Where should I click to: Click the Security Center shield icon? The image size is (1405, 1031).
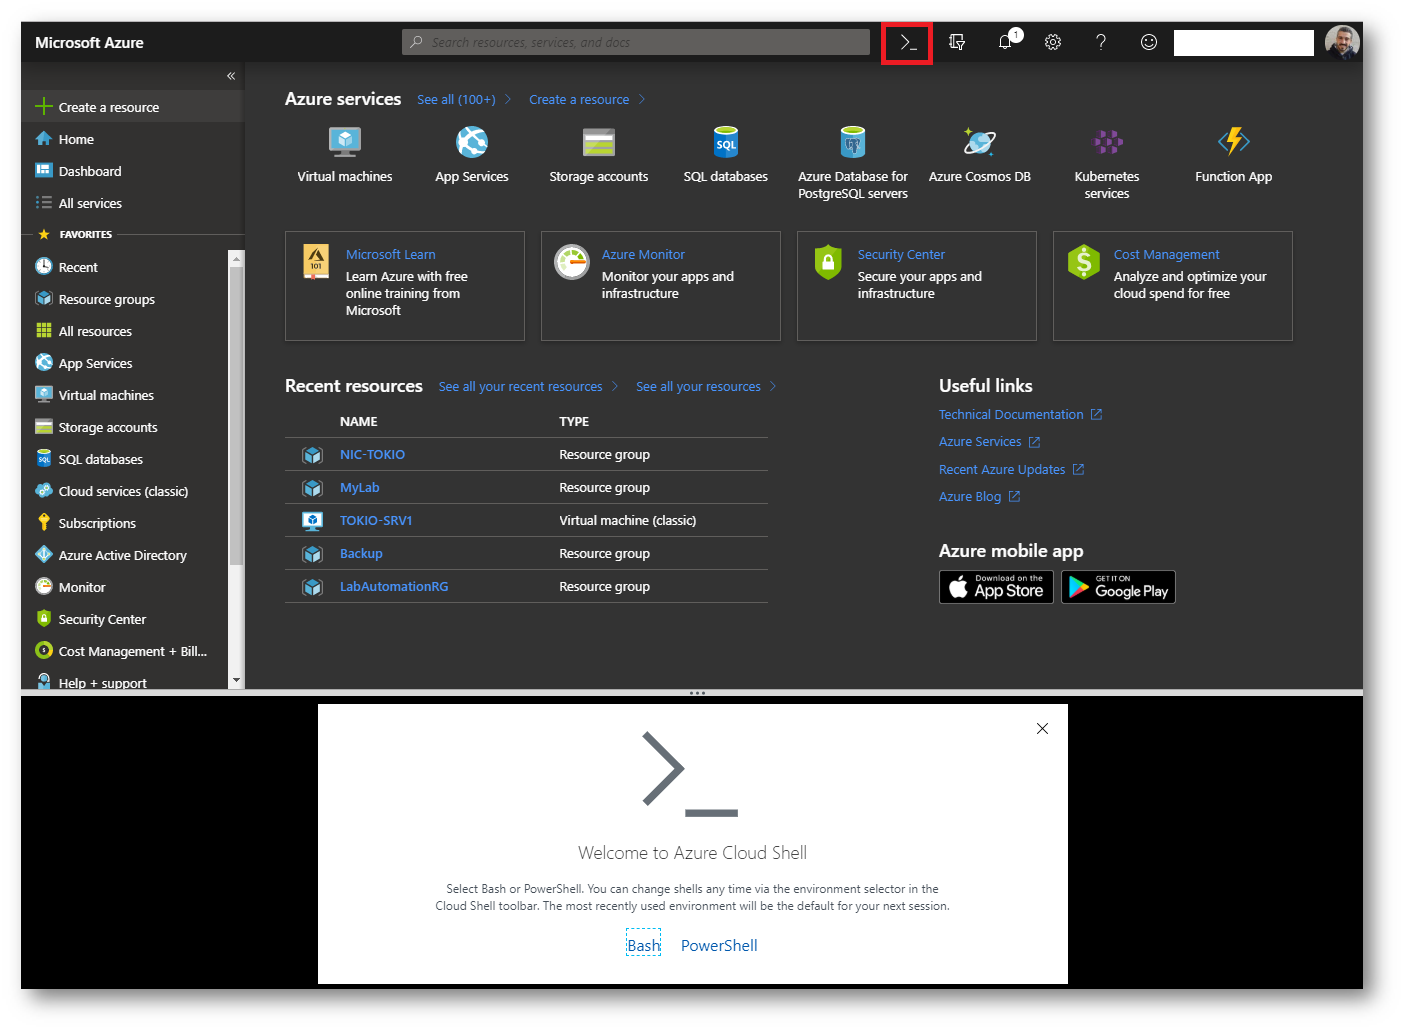(x=828, y=262)
